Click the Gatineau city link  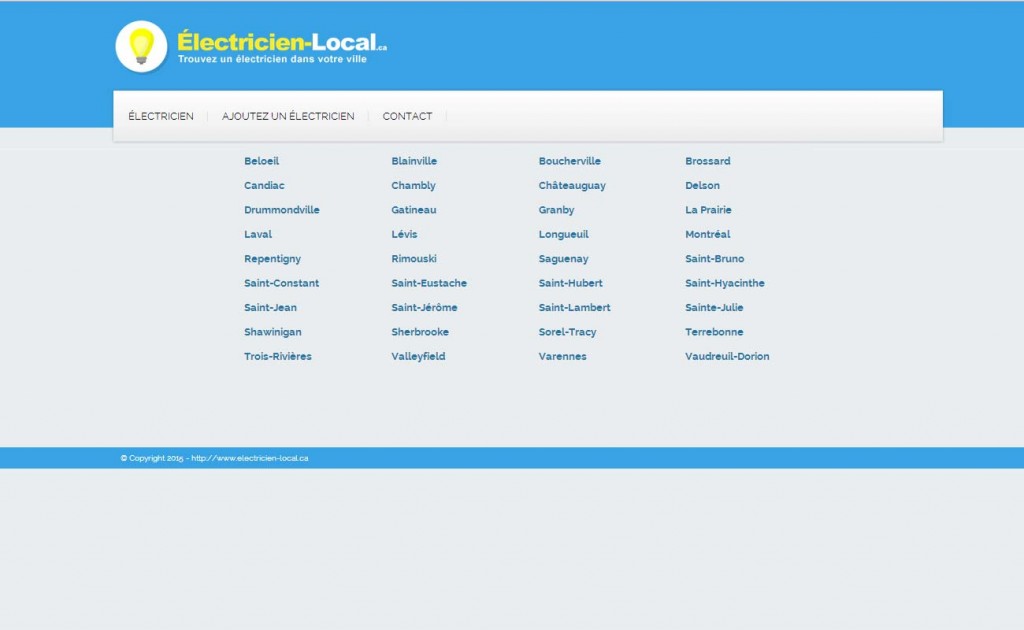click(413, 210)
